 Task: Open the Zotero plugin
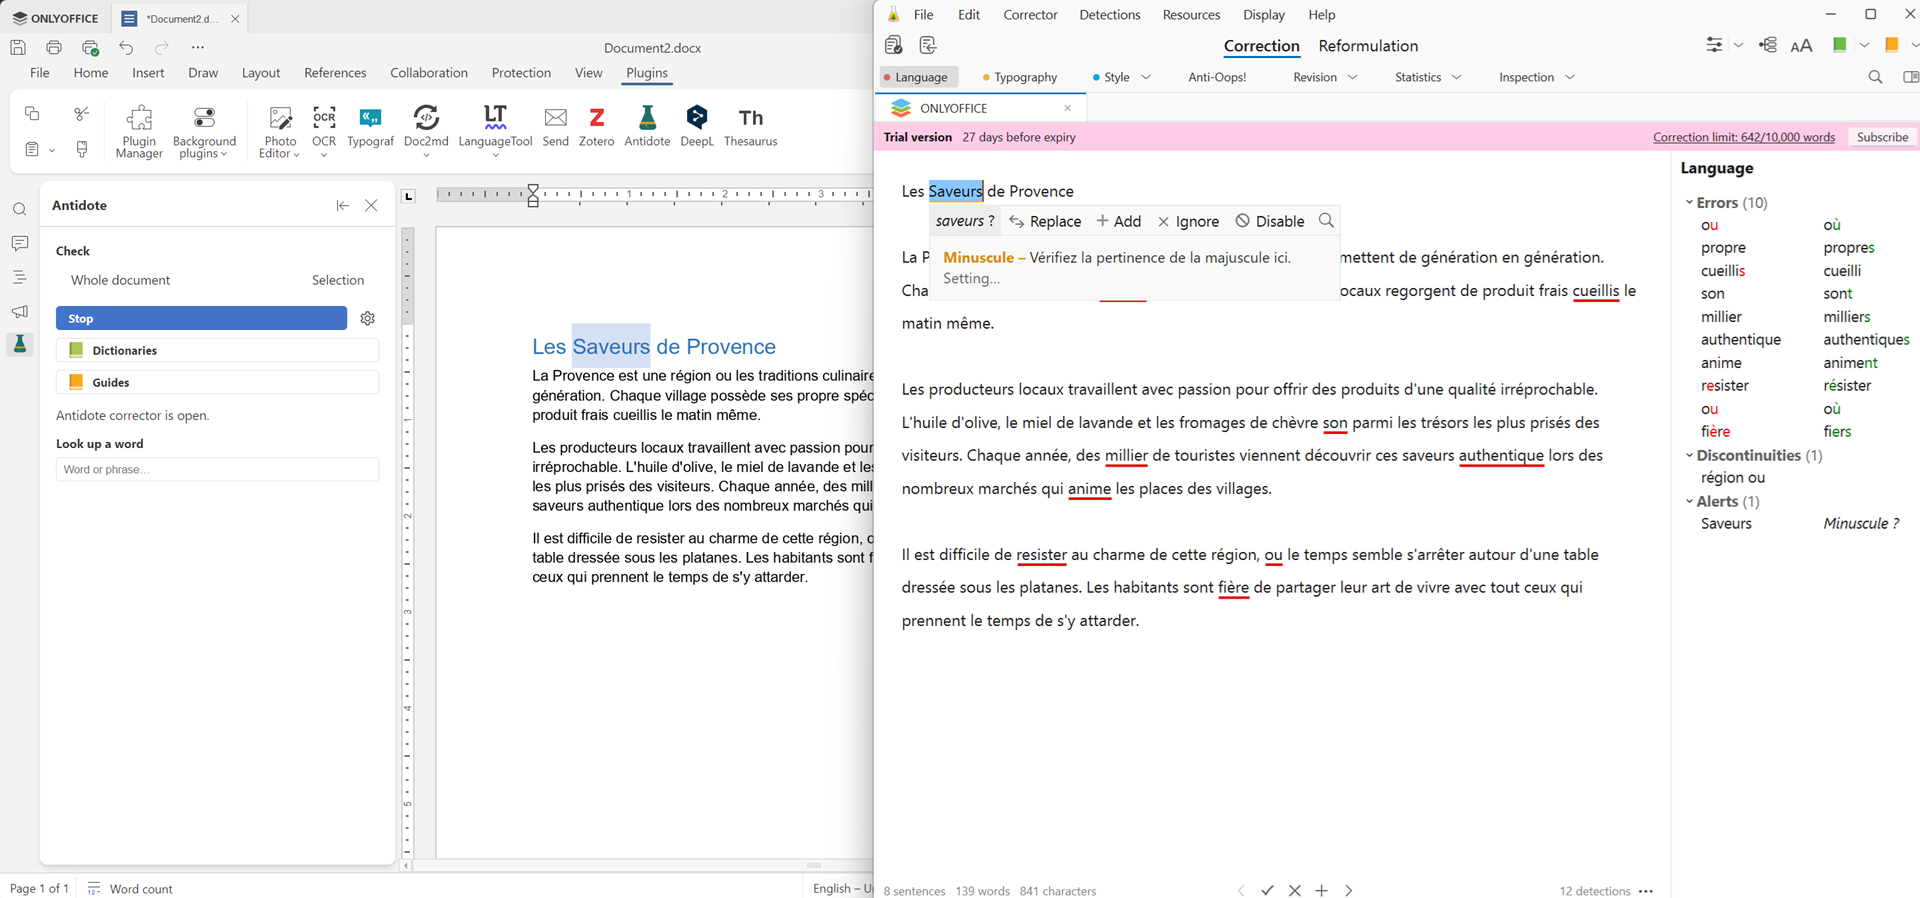596,127
